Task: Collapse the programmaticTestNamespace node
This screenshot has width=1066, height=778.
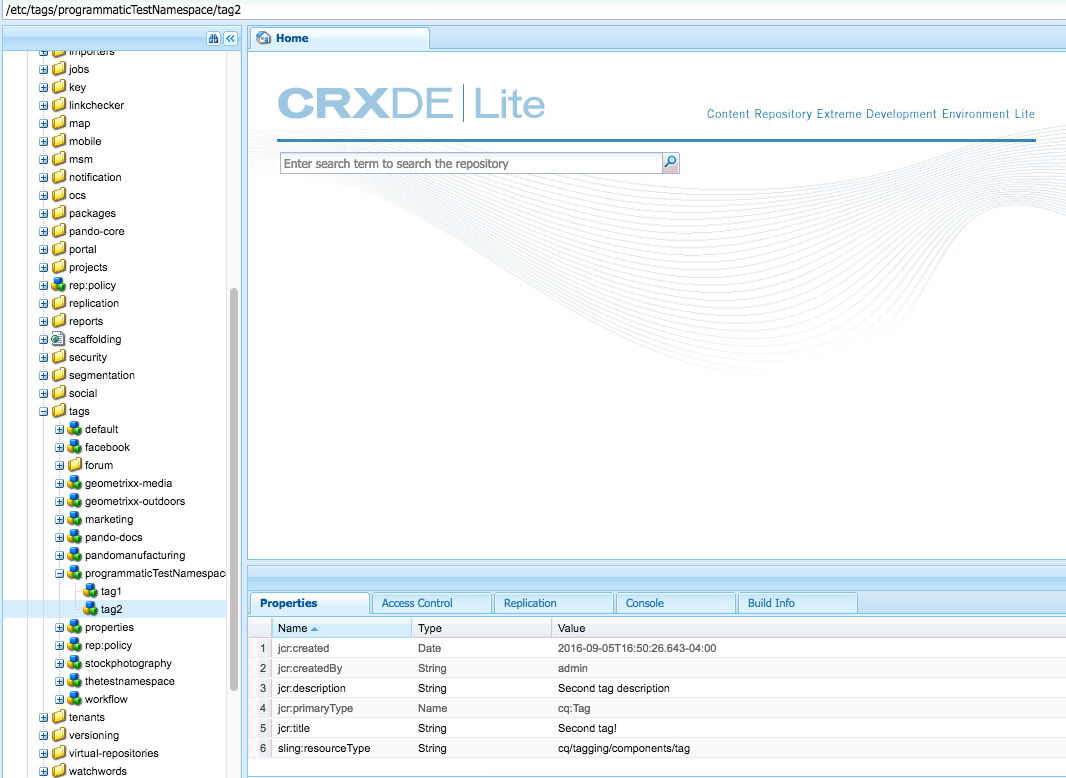Action: click(x=59, y=573)
